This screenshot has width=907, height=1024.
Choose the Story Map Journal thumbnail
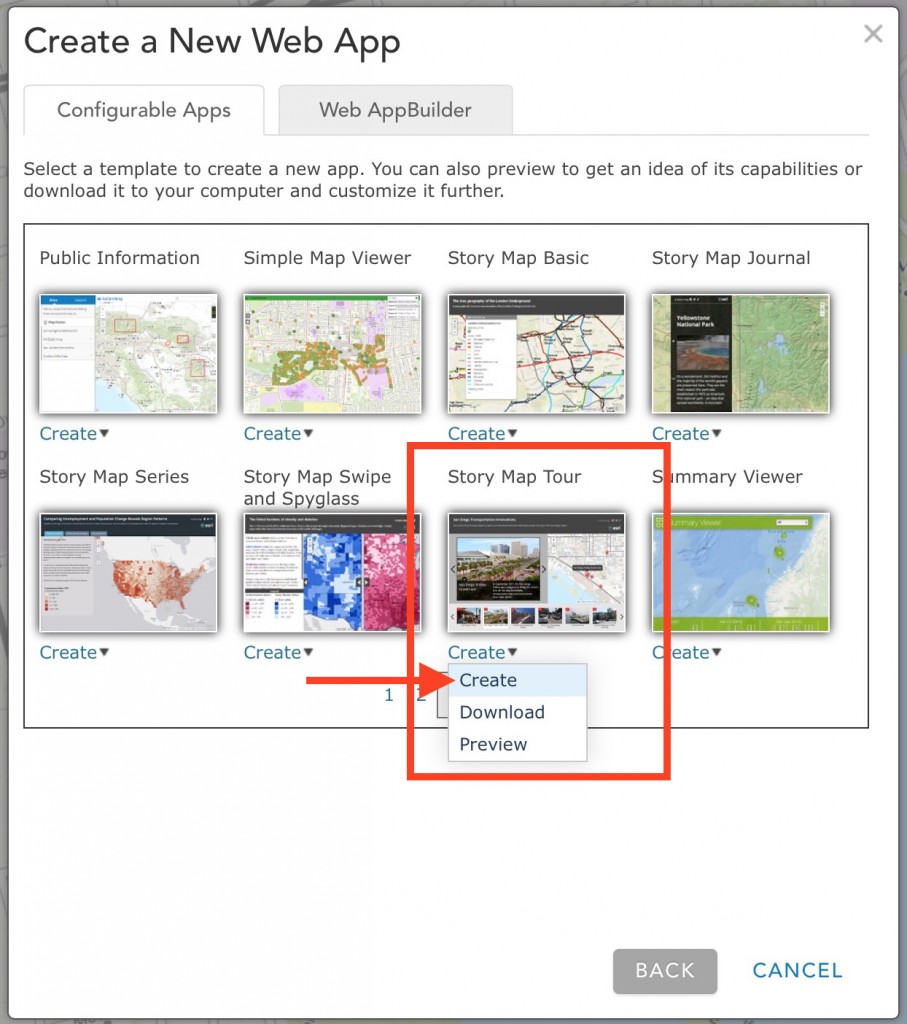pos(740,353)
